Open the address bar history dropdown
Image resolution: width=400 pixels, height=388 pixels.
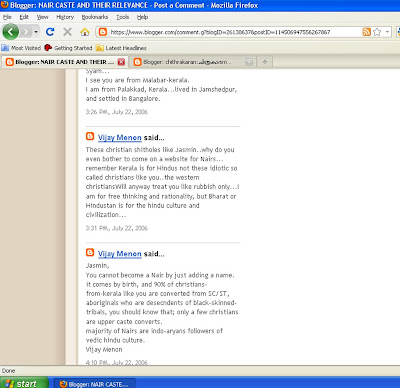click(x=387, y=32)
